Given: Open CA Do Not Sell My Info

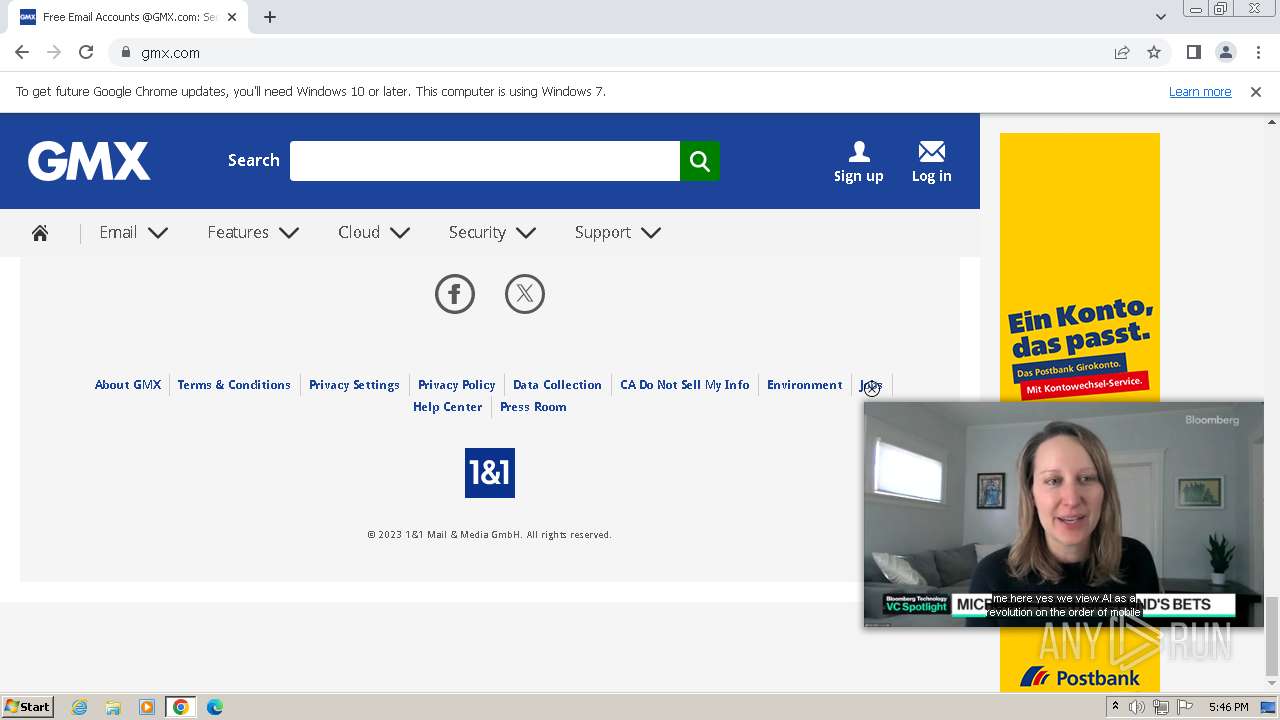Looking at the screenshot, I should 685,385.
